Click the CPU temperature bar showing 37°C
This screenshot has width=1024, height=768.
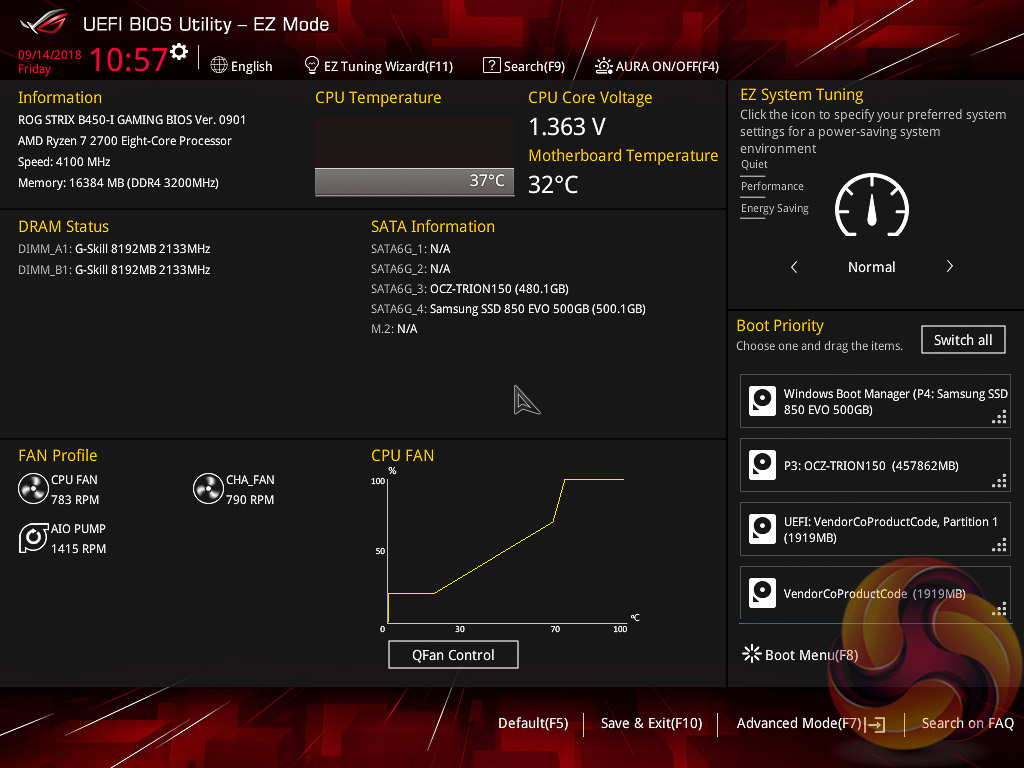[x=414, y=181]
